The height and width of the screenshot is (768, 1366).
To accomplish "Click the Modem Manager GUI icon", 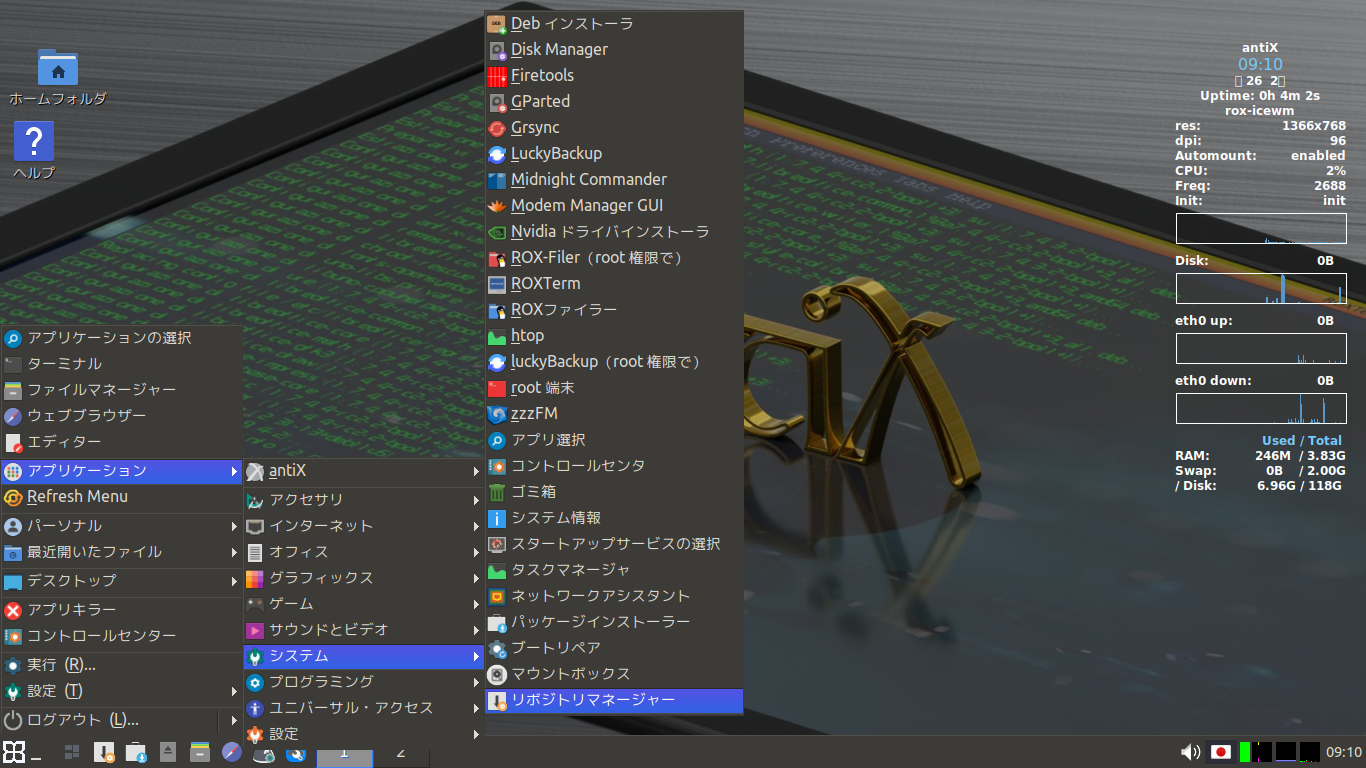I will pos(497,205).
